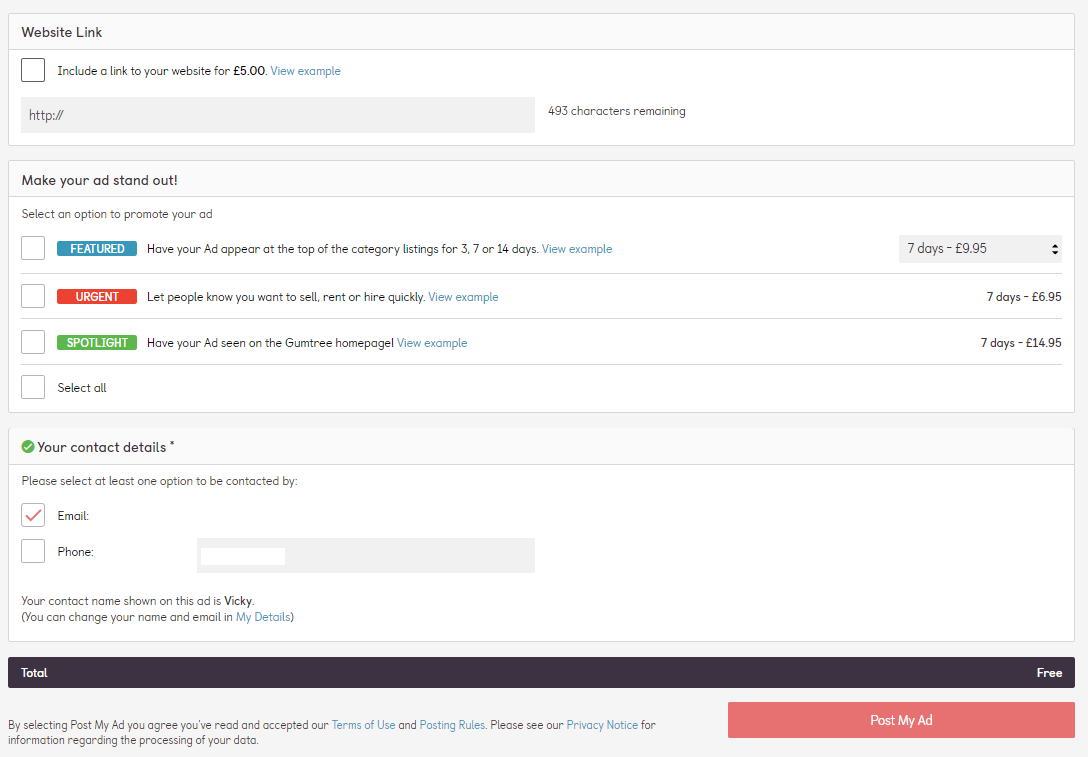The image size is (1088, 757).
Task: Enable the Spotlight promotion checkbox
Action: [33, 342]
